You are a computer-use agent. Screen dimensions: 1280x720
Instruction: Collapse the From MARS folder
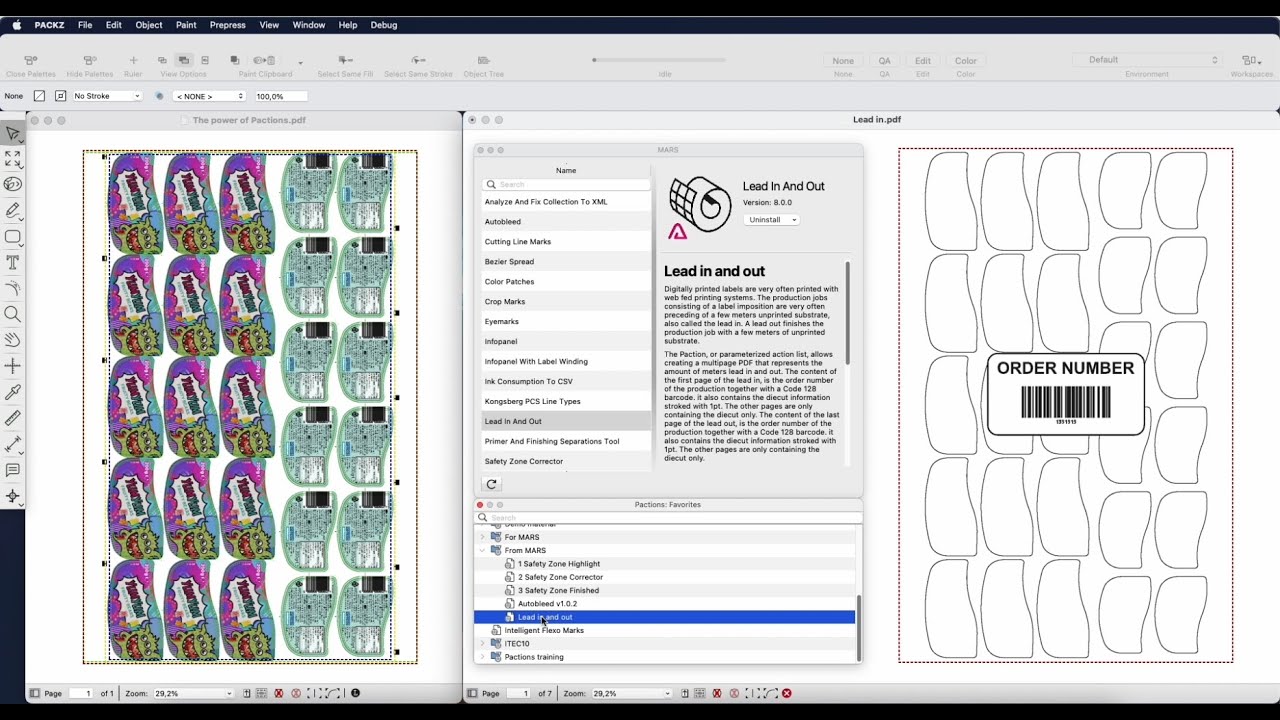point(482,550)
